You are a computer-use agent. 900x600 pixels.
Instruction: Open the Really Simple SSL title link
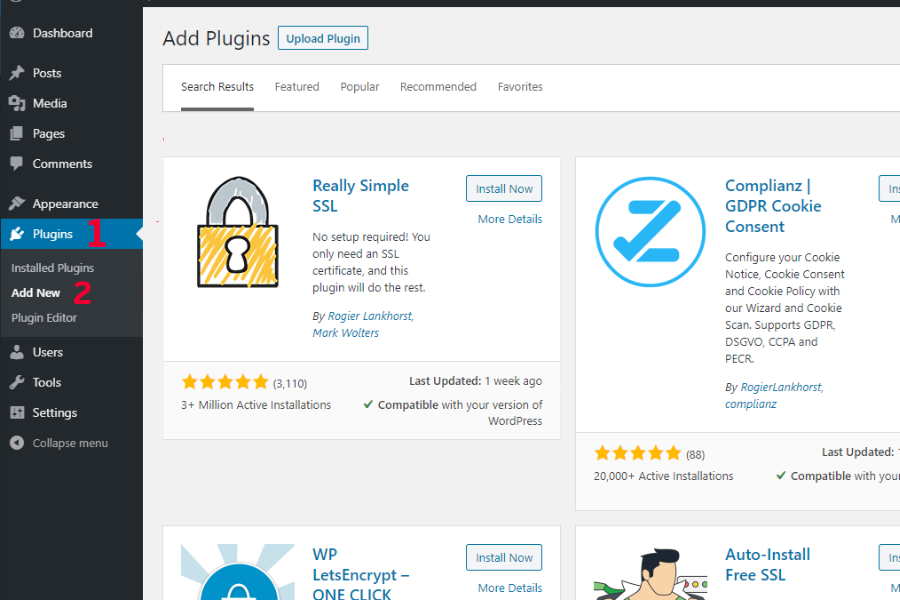[360, 196]
